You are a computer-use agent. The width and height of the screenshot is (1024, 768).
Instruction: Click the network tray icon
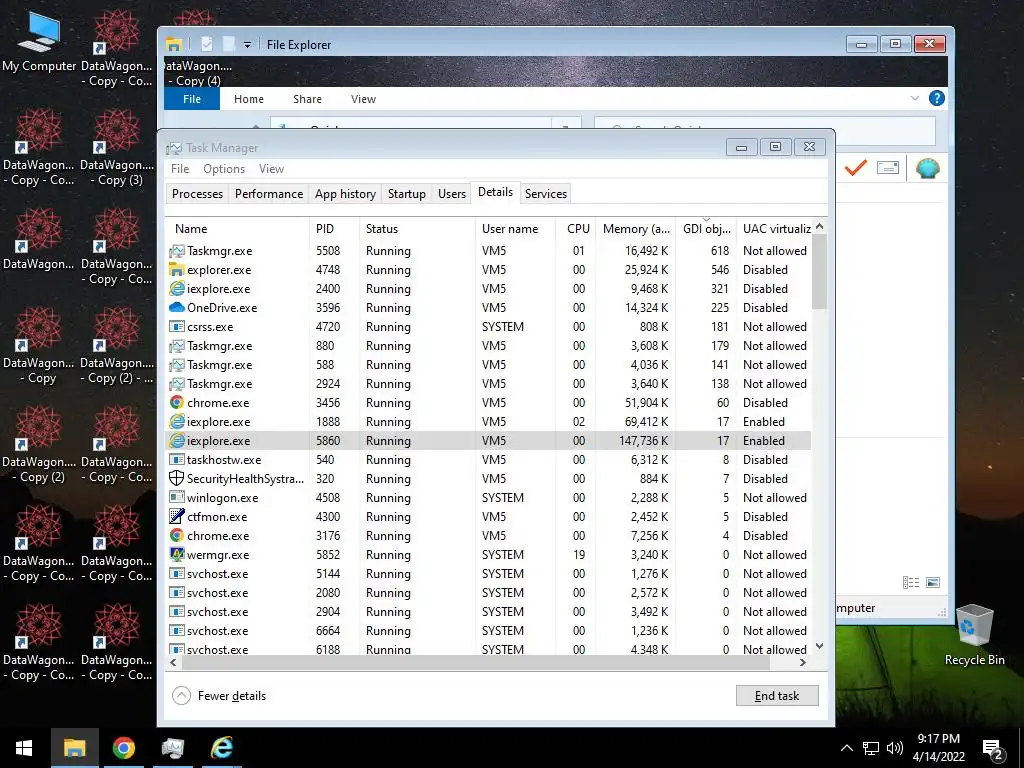[871, 748]
